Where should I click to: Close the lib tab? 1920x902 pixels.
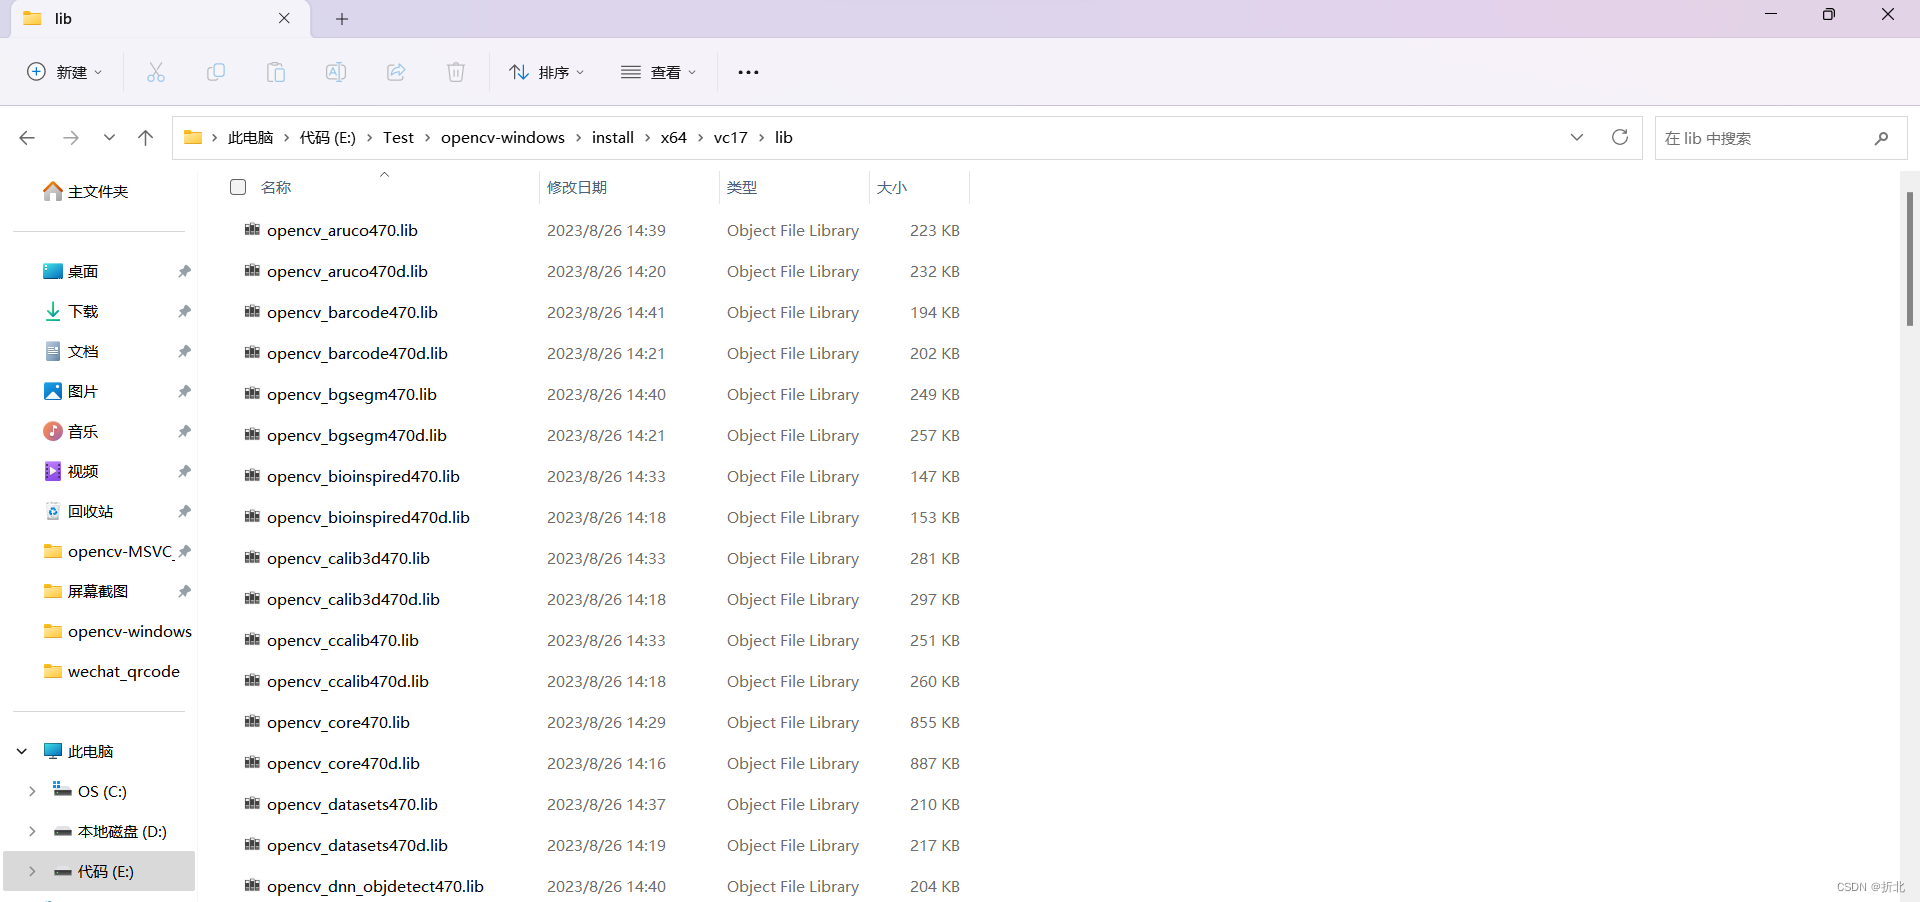pyautogui.click(x=284, y=18)
